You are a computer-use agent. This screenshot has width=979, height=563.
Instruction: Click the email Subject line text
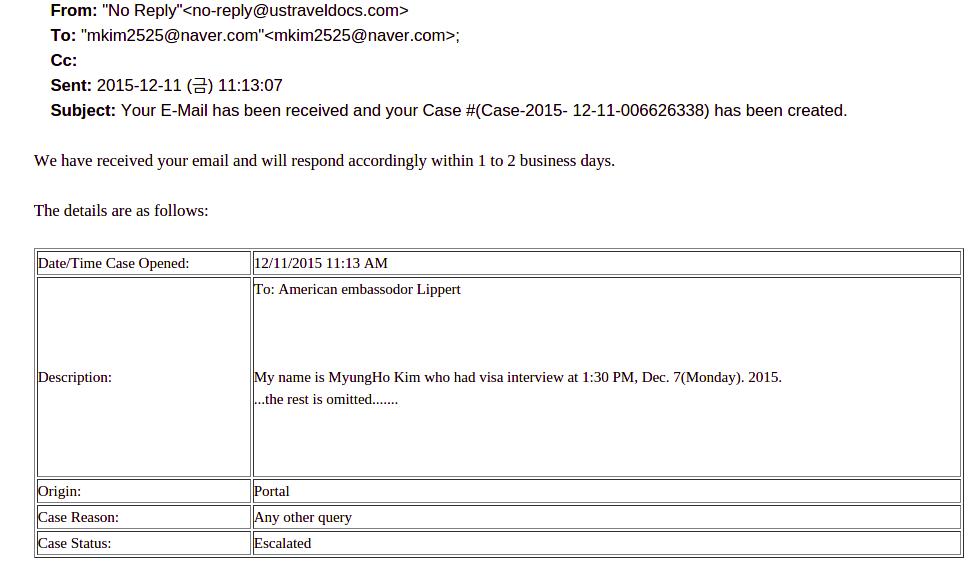click(483, 111)
